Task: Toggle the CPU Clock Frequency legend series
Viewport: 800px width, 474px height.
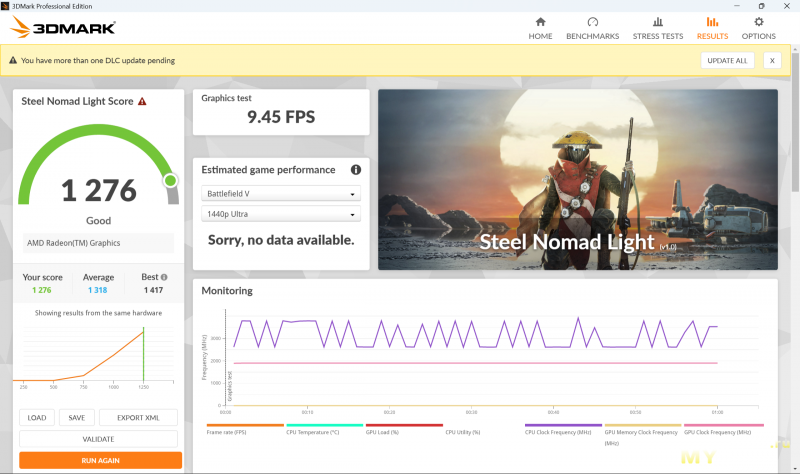Action: (x=563, y=428)
